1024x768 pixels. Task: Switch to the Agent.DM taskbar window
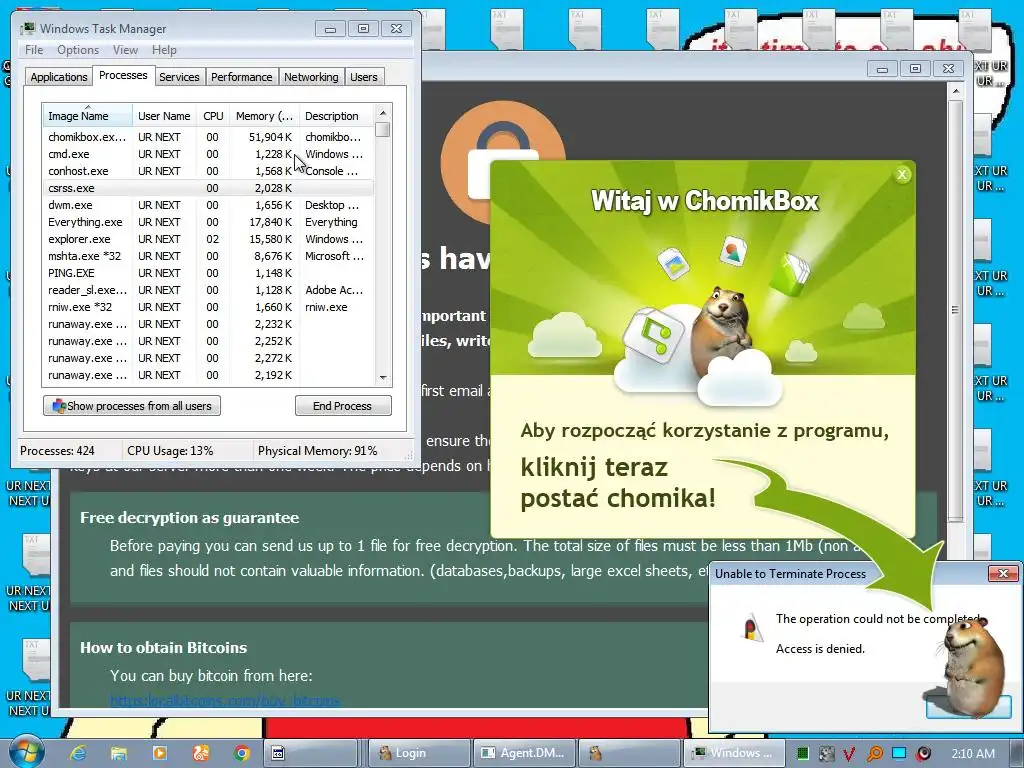pyautogui.click(x=526, y=753)
